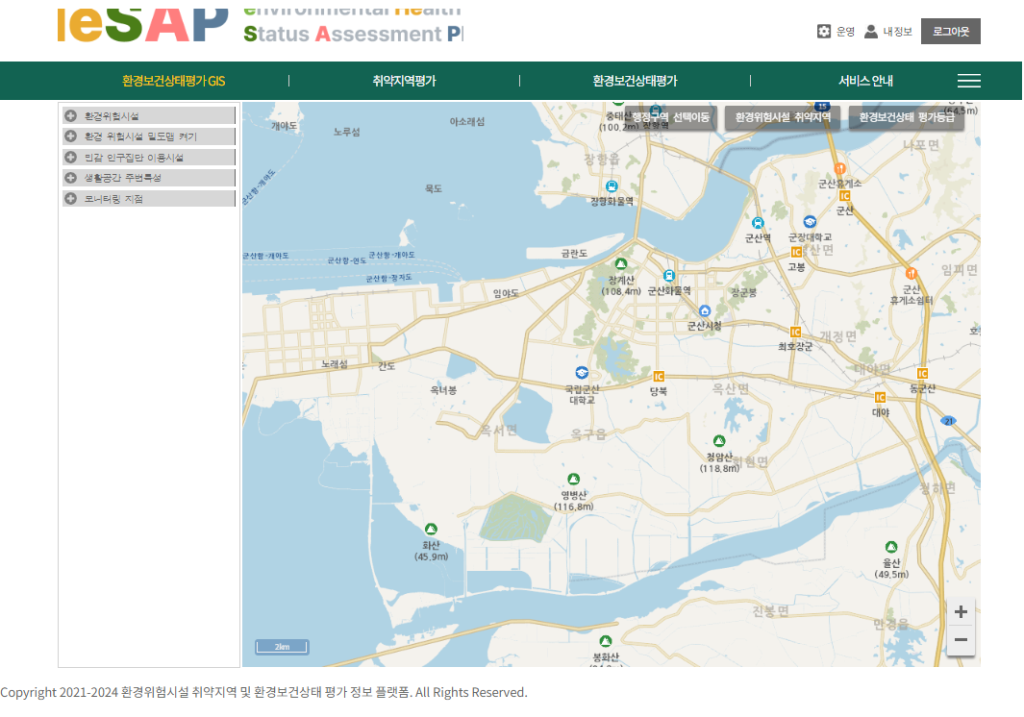Click the 화산 mountain marker
1024x717 pixels.
[x=431, y=529]
